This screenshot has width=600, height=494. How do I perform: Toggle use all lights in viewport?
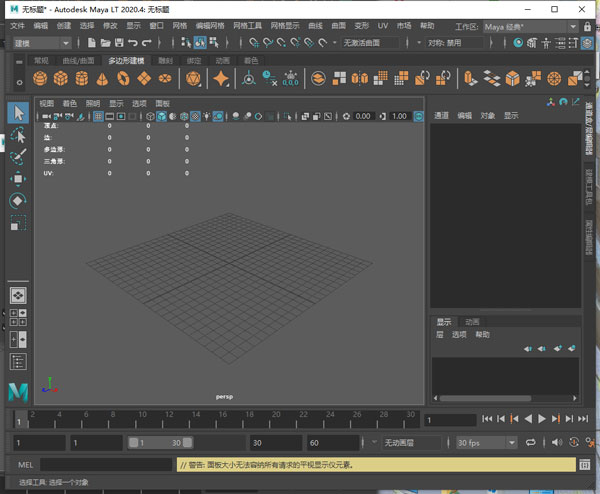pos(207,116)
